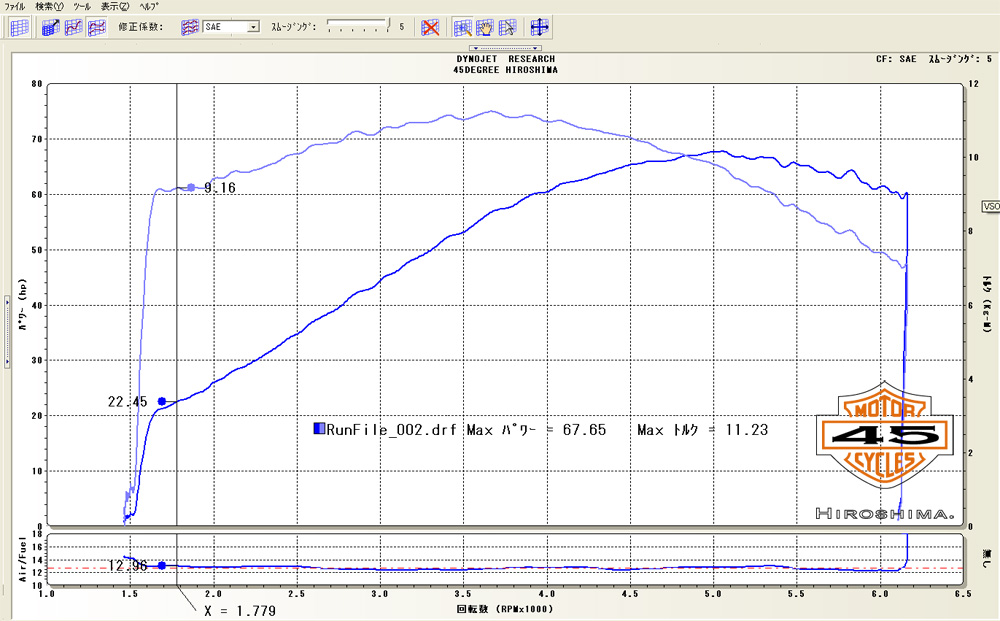Open the SAE correction factor dropdown
This screenshot has width=1000, height=621.
tap(253, 28)
